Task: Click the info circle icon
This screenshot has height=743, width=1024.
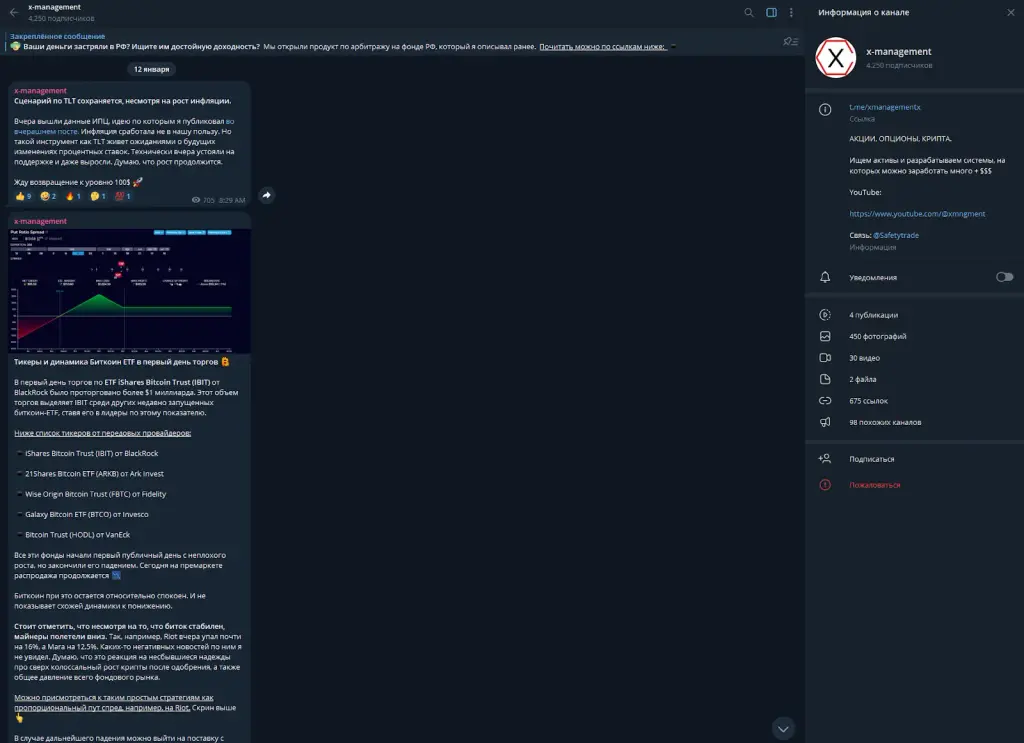Action: click(825, 110)
